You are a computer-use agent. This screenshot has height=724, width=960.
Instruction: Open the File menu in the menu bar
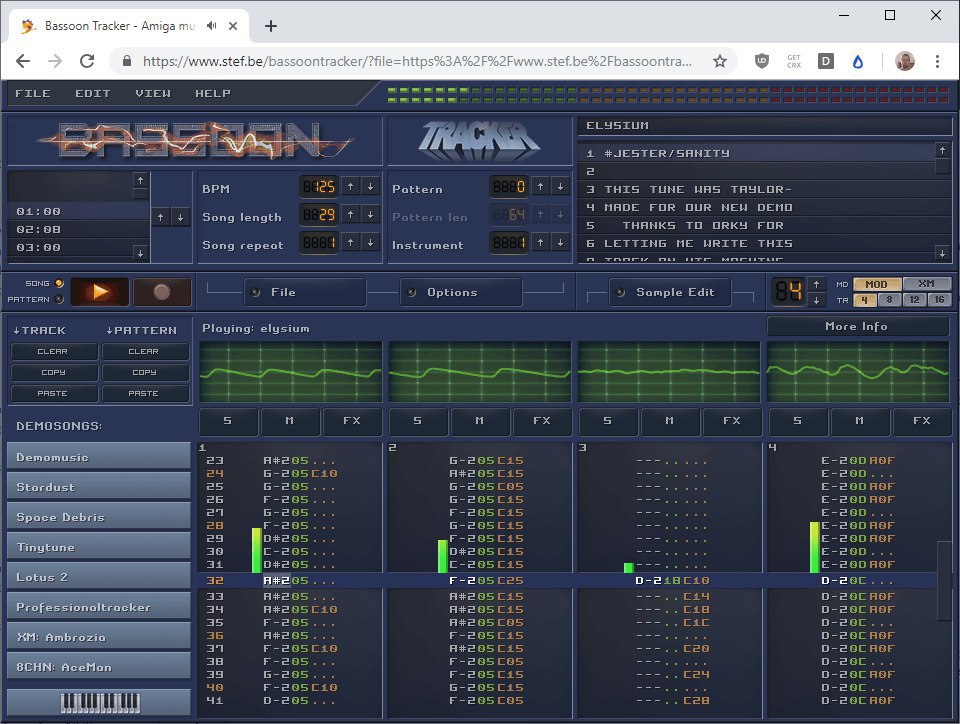coord(33,94)
